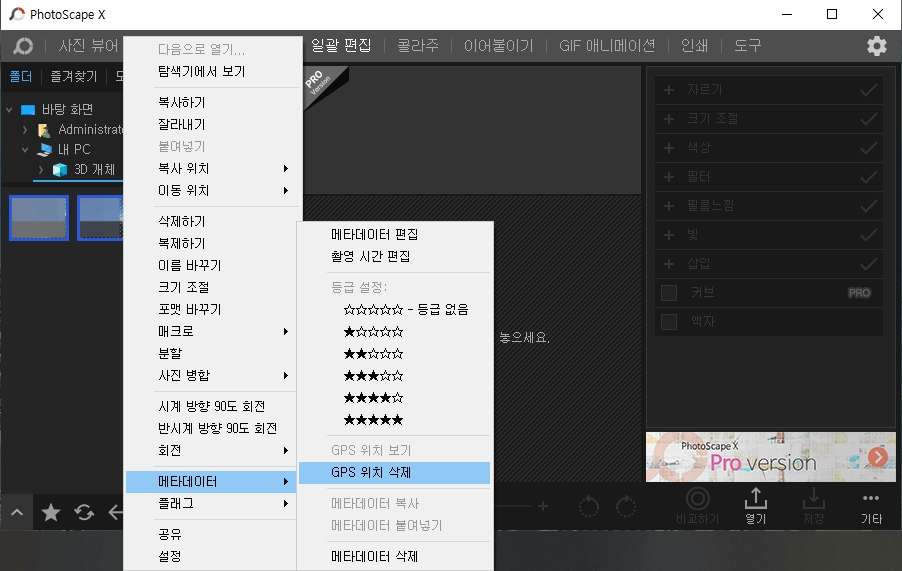Open the 즐겨찾기 panel tab
The height and width of the screenshot is (571, 902).
[74, 76]
